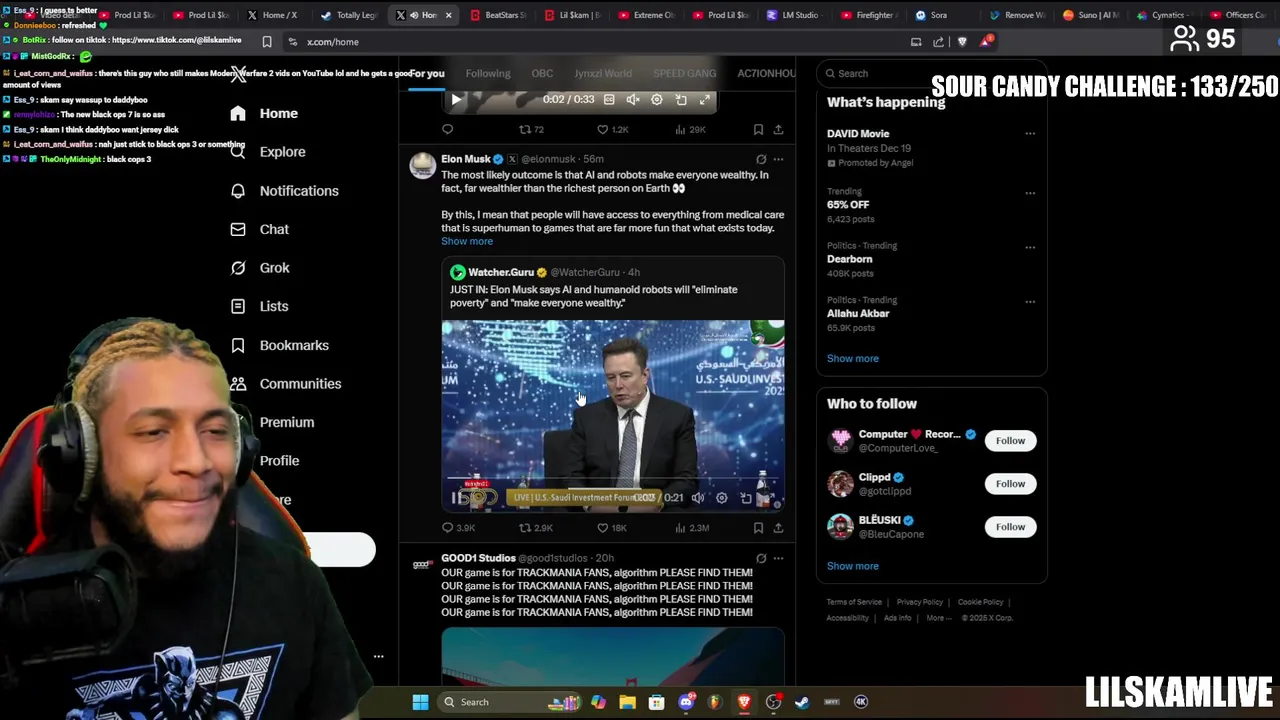The height and width of the screenshot is (720, 1280).
Task: Switch to the Jynxzi World tab
Action: [x=603, y=73]
